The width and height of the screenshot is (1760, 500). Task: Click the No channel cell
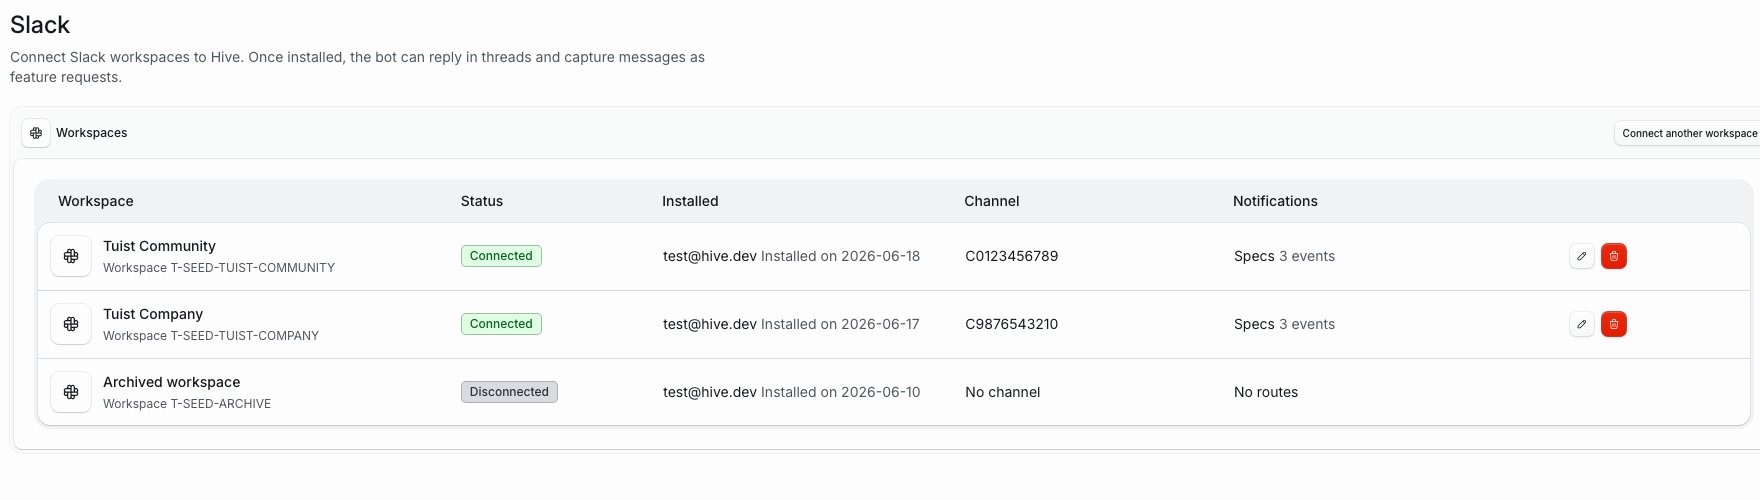pos(1003,392)
